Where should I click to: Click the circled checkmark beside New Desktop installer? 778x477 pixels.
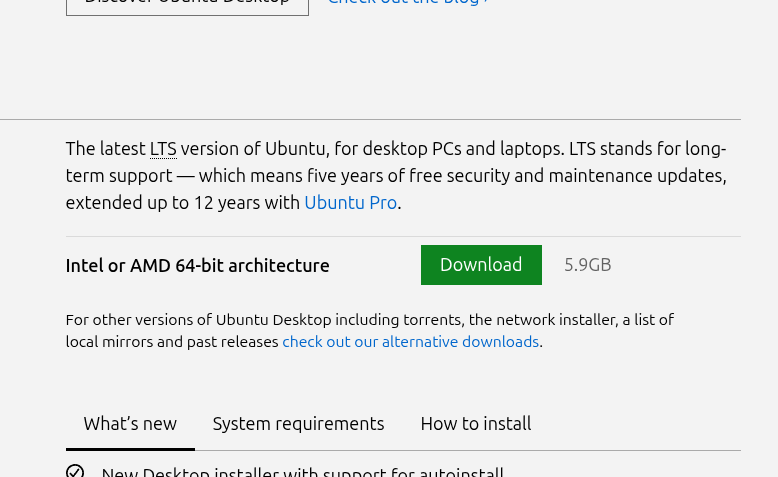(x=75, y=471)
